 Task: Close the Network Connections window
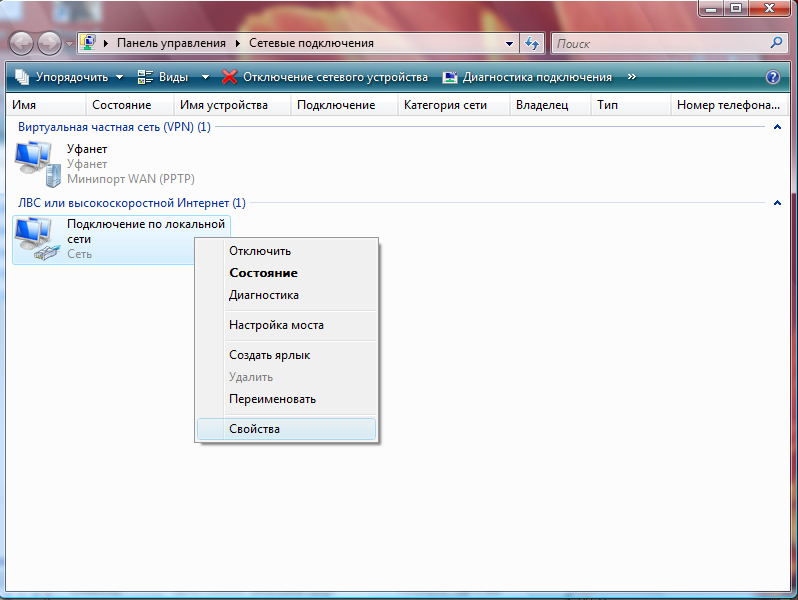[x=770, y=8]
